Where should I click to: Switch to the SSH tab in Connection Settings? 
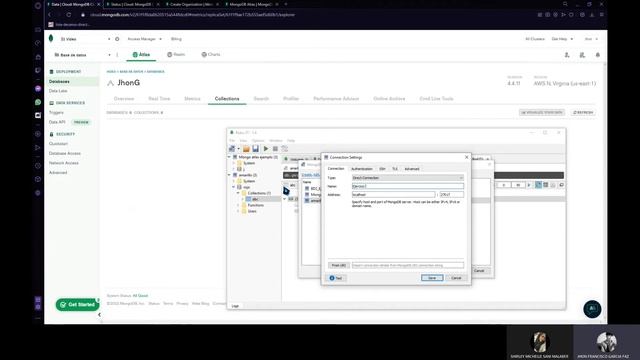click(x=382, y=169)
